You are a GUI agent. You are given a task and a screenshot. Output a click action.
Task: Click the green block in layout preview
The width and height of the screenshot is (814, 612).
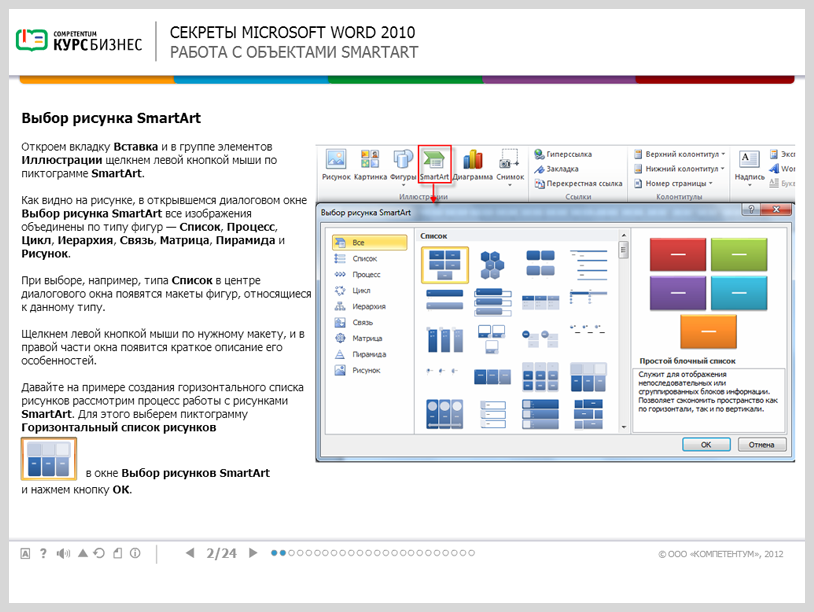(x=739, y=254)
